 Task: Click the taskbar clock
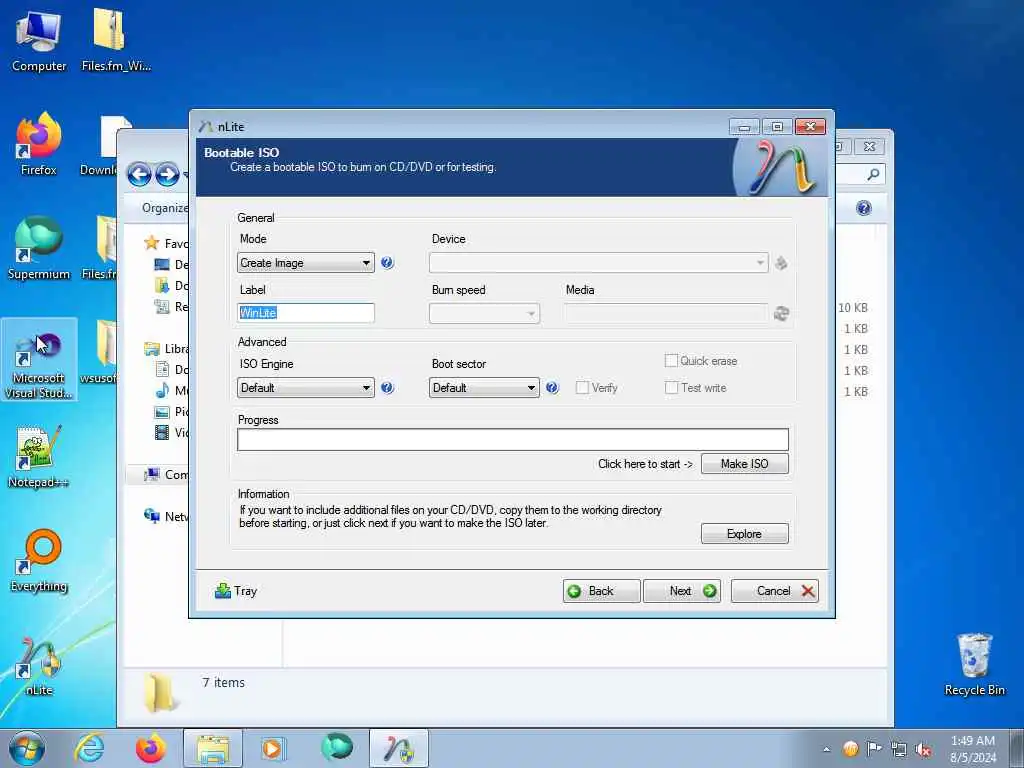coord(973,749)
